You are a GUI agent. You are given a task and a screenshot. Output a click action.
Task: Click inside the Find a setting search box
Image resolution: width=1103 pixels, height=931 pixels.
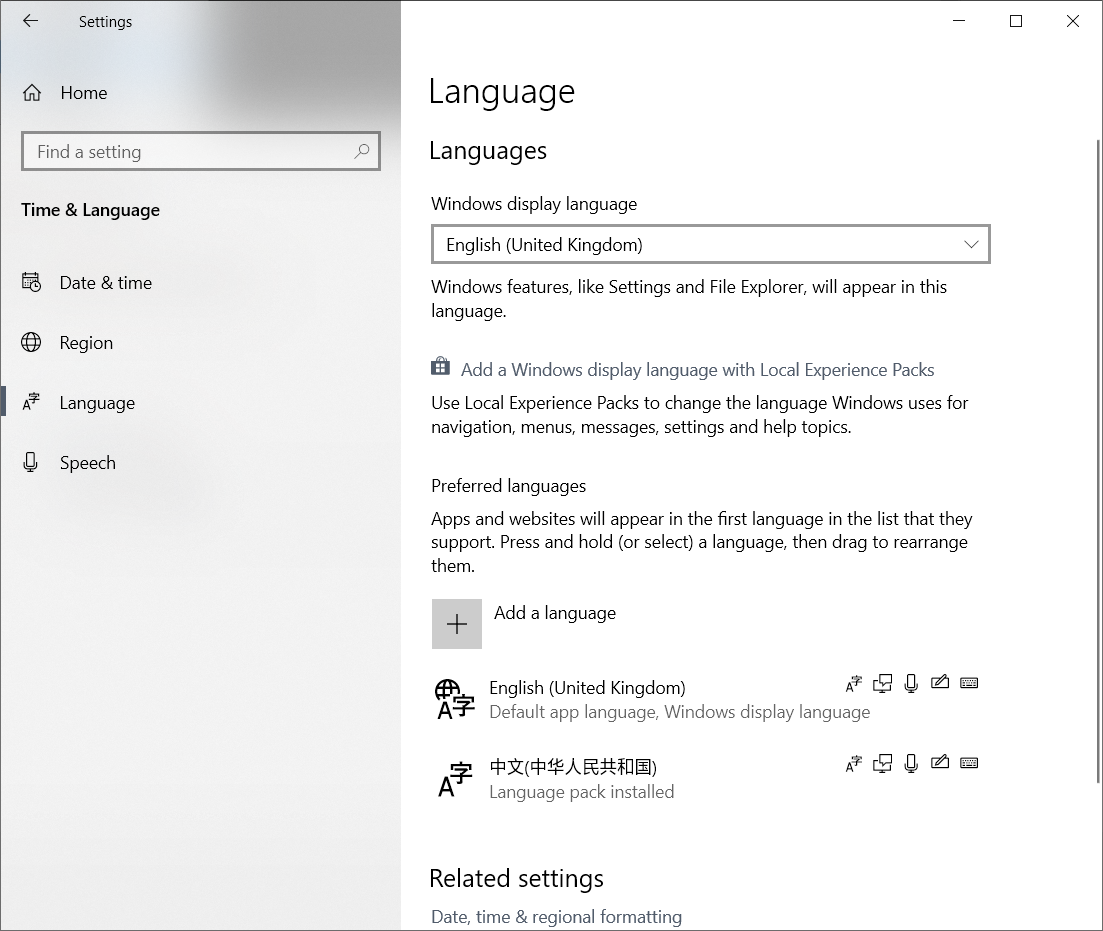click(x=200, y=151)
